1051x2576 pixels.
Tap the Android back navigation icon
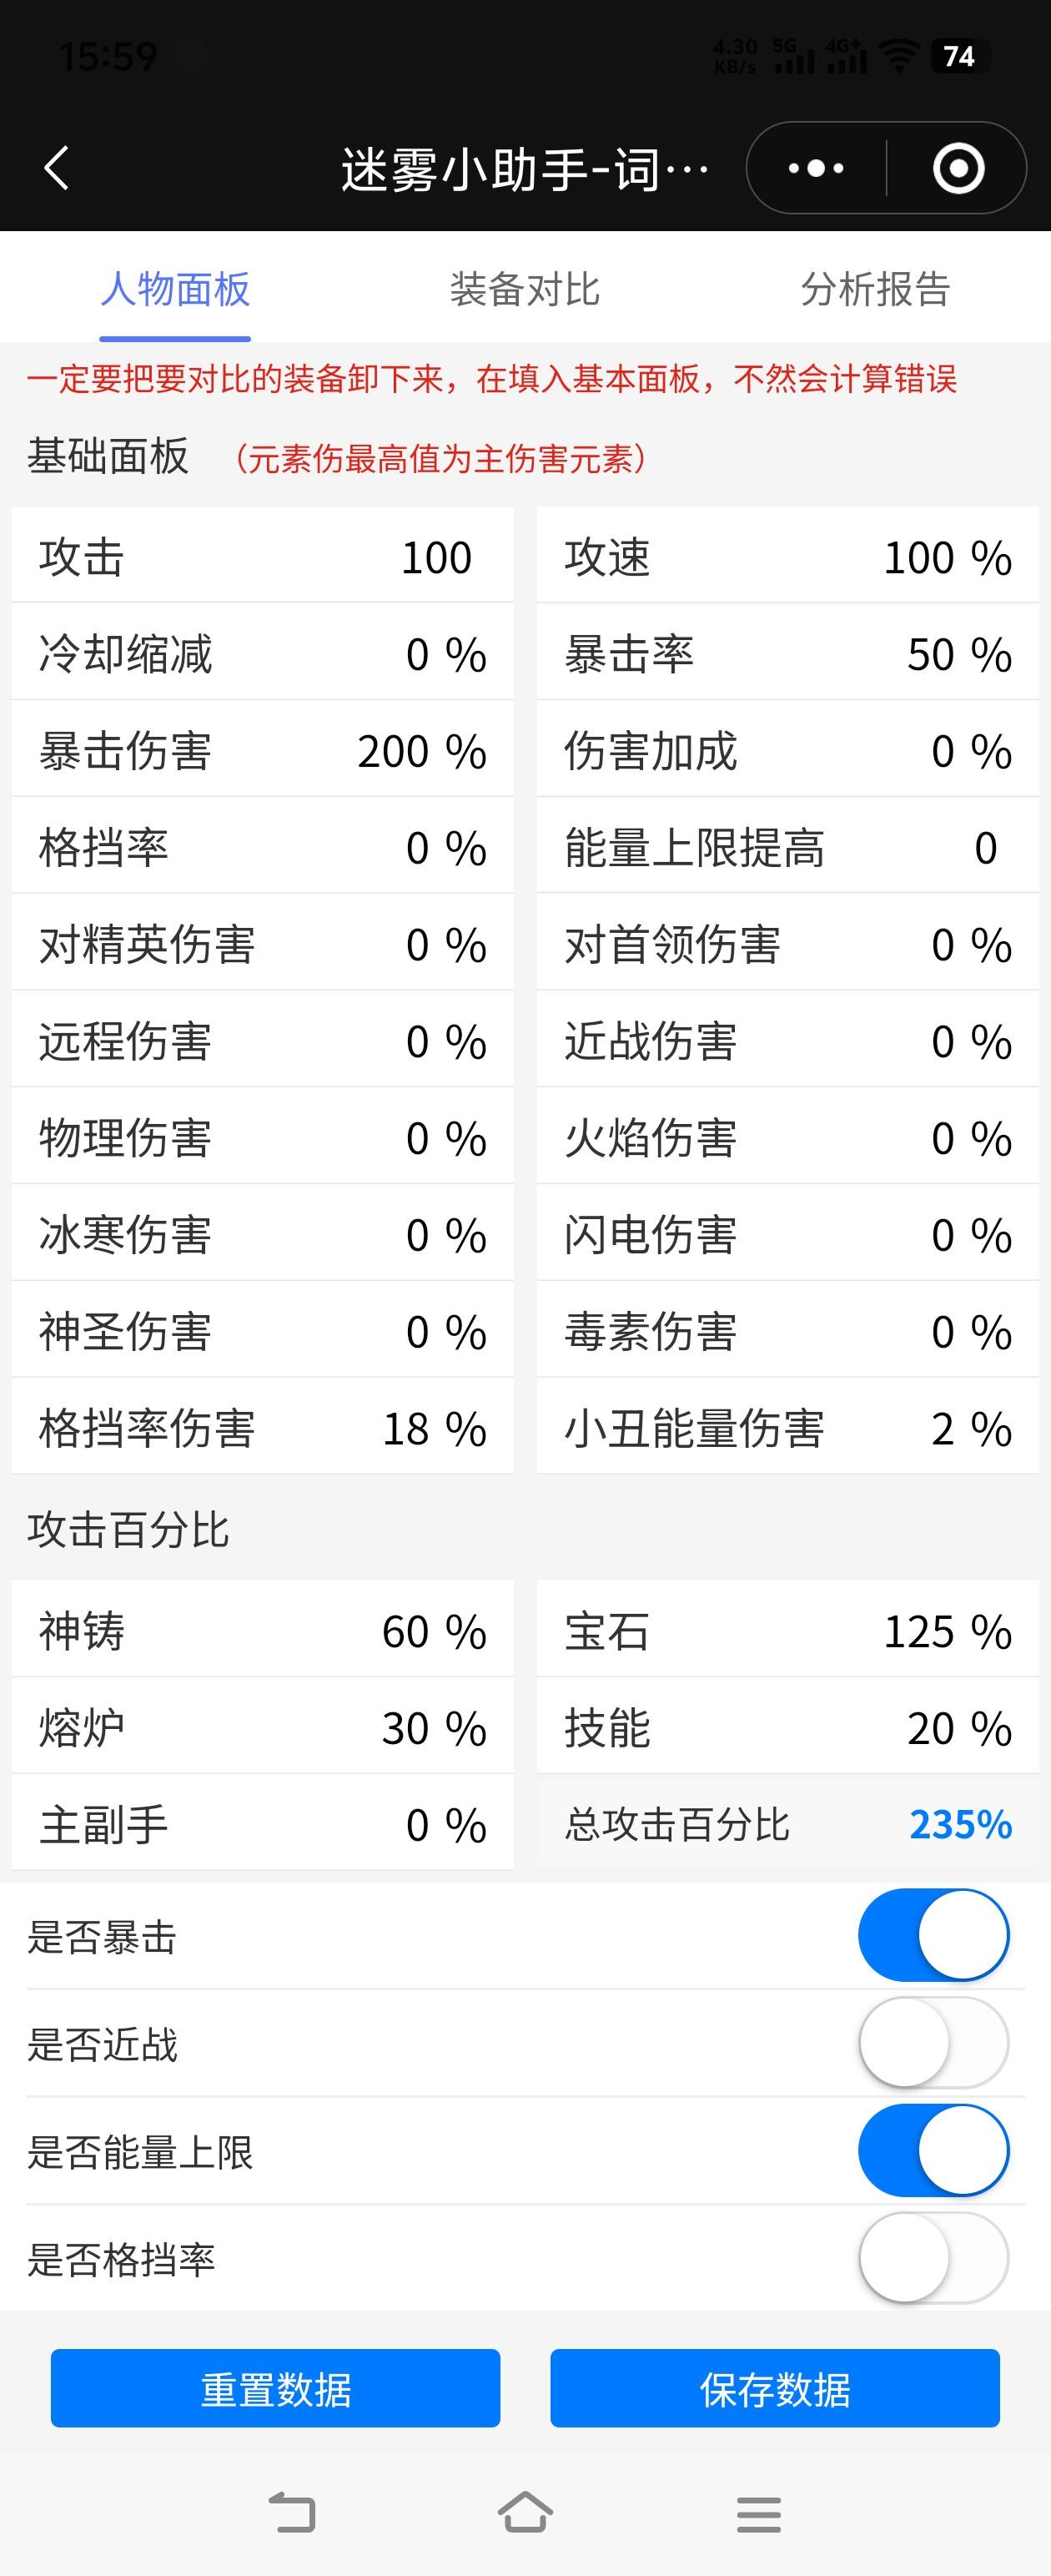pyautogui.click(x=292, y=2511)
